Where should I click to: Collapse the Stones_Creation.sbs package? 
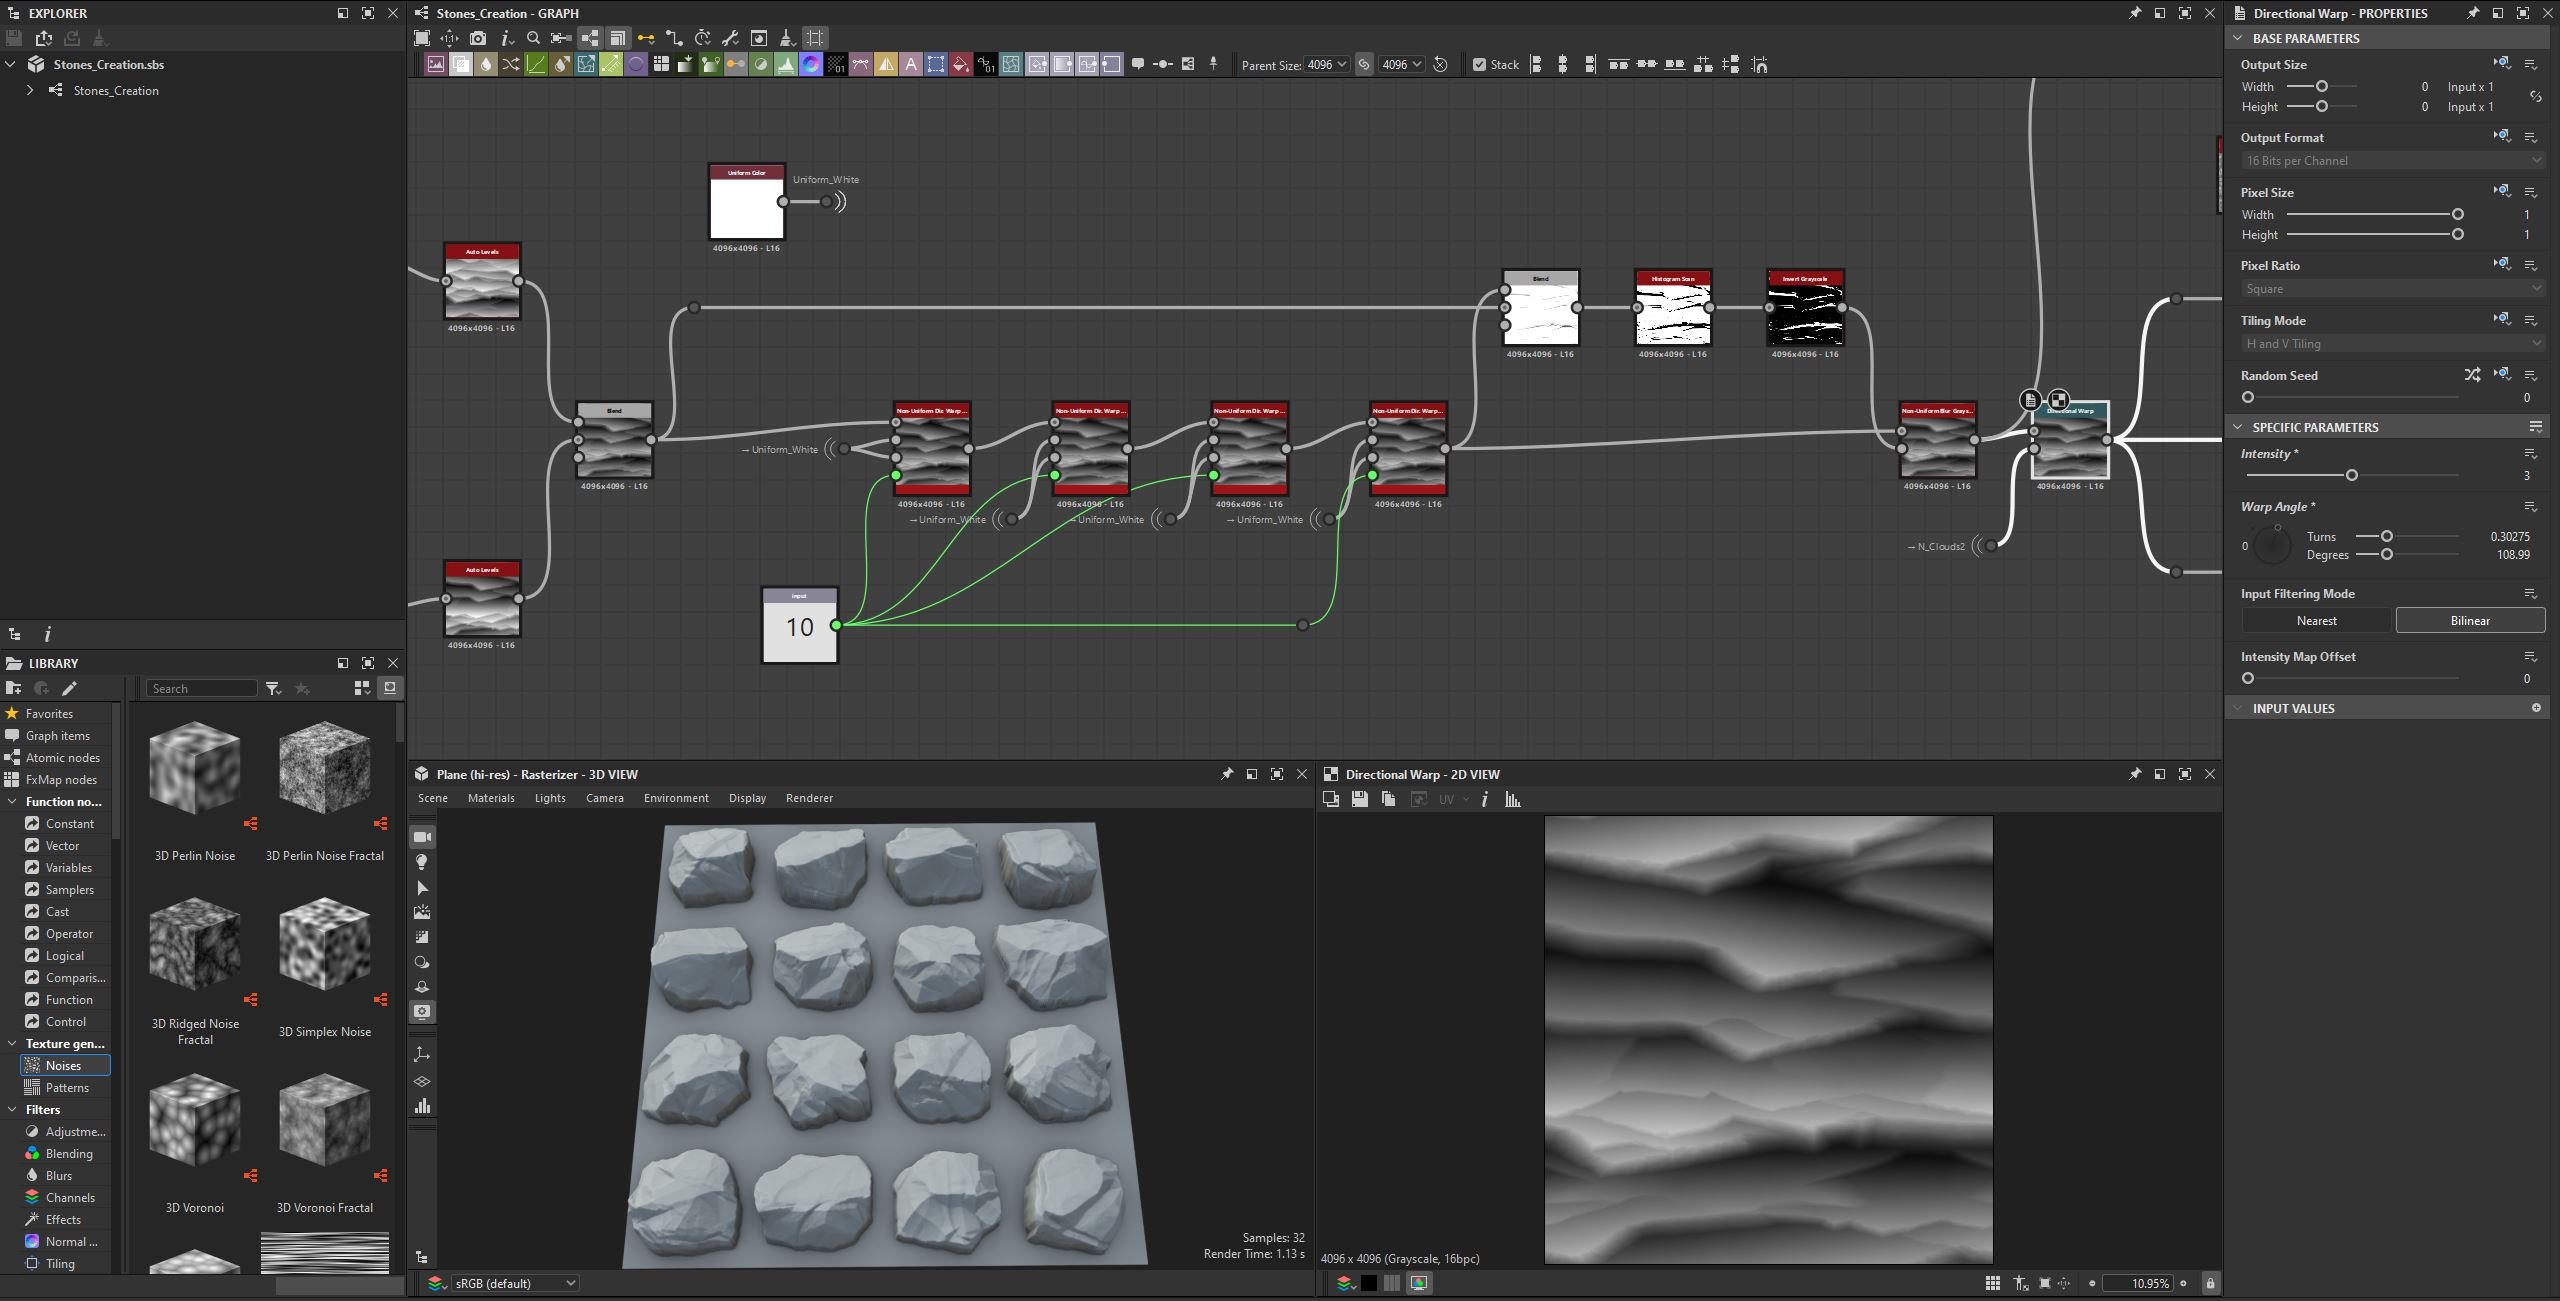coord(10,64)
